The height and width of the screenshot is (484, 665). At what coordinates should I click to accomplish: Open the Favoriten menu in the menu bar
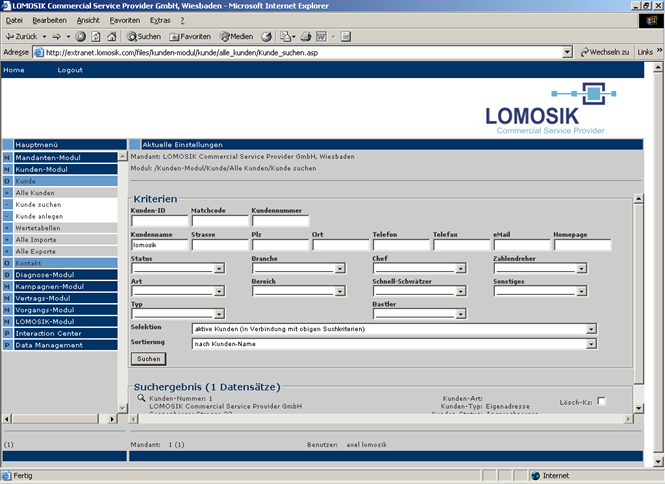pyautogui.click(x=125, y=20)
